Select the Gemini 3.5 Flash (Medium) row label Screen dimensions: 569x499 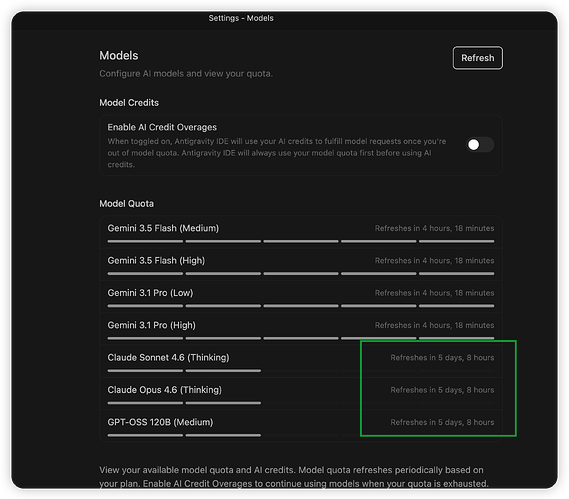[163, 228]
